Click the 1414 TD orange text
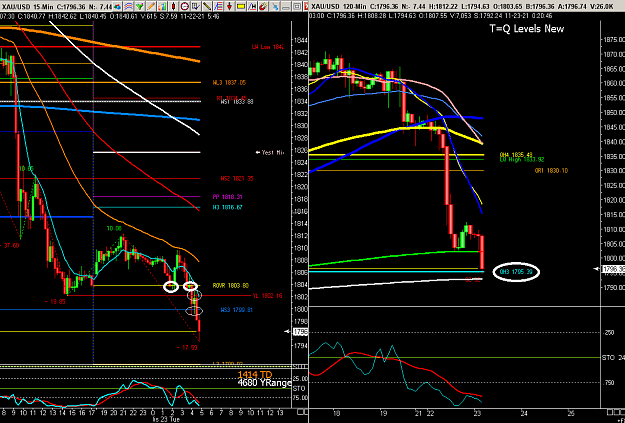Viewport: 625px width, 423px height. pyautogui.click(x=255, y=375)
